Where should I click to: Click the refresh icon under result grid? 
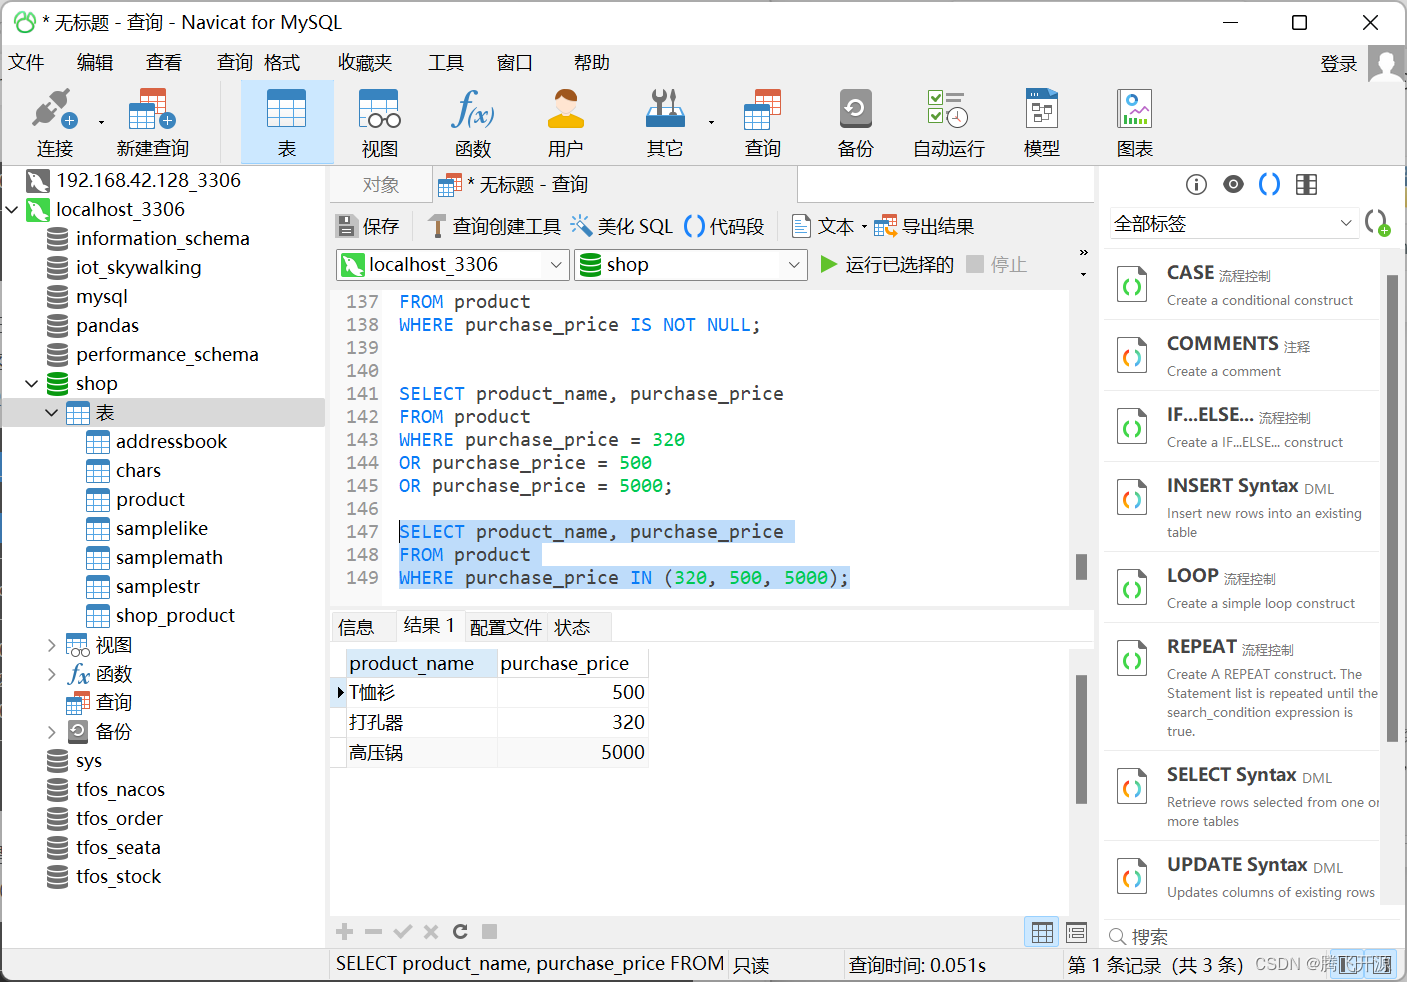[x=460, y=931]
